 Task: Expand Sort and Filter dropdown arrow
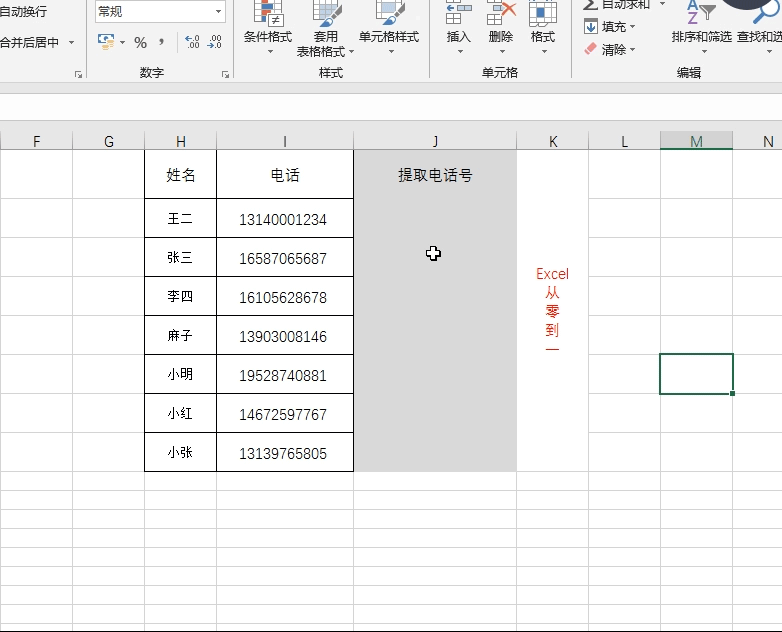coord(704,51)
